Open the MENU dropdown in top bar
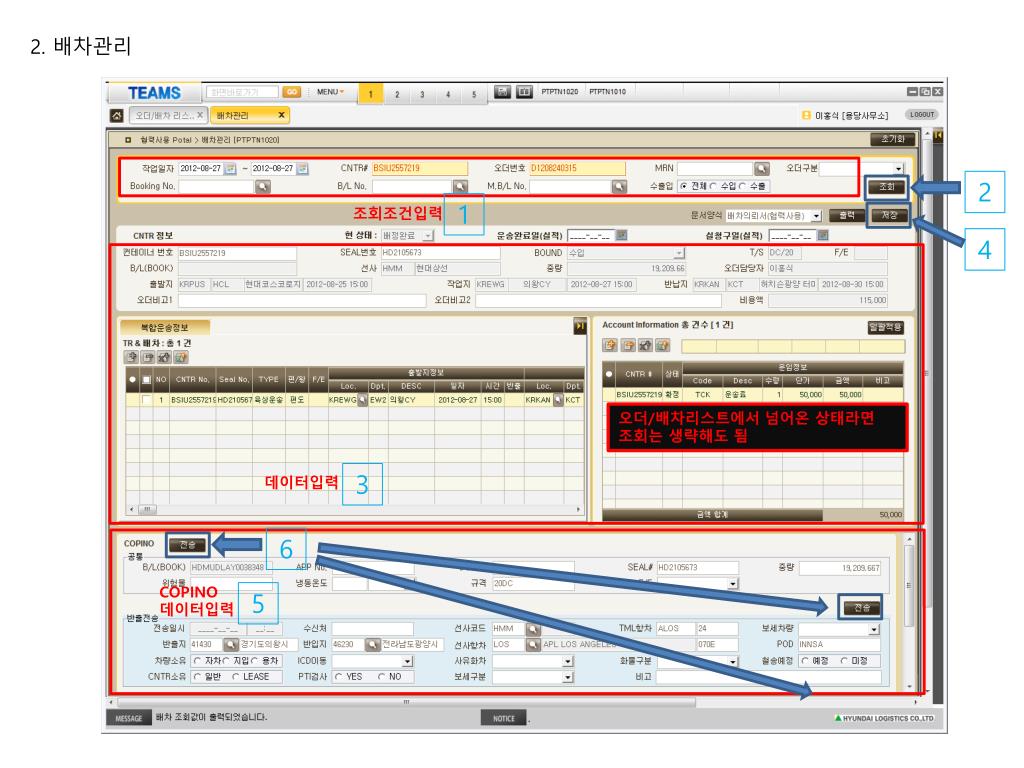 coord(330,92)
